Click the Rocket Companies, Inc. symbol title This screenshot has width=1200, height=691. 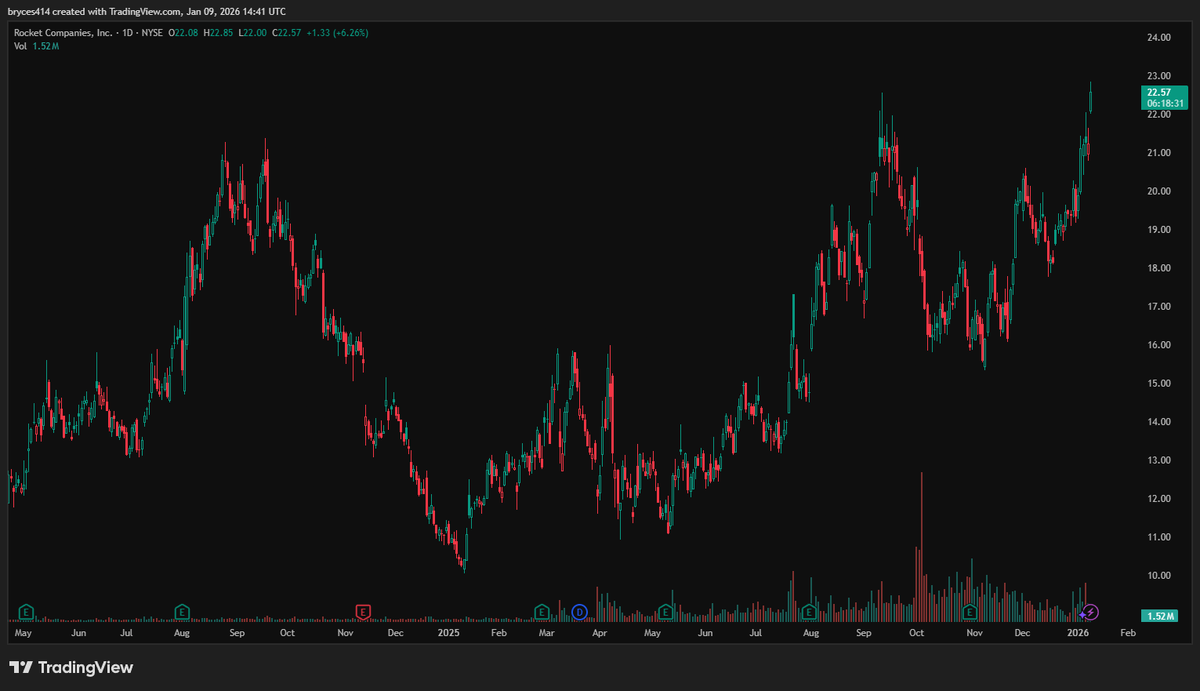click(x=61, y=33)
